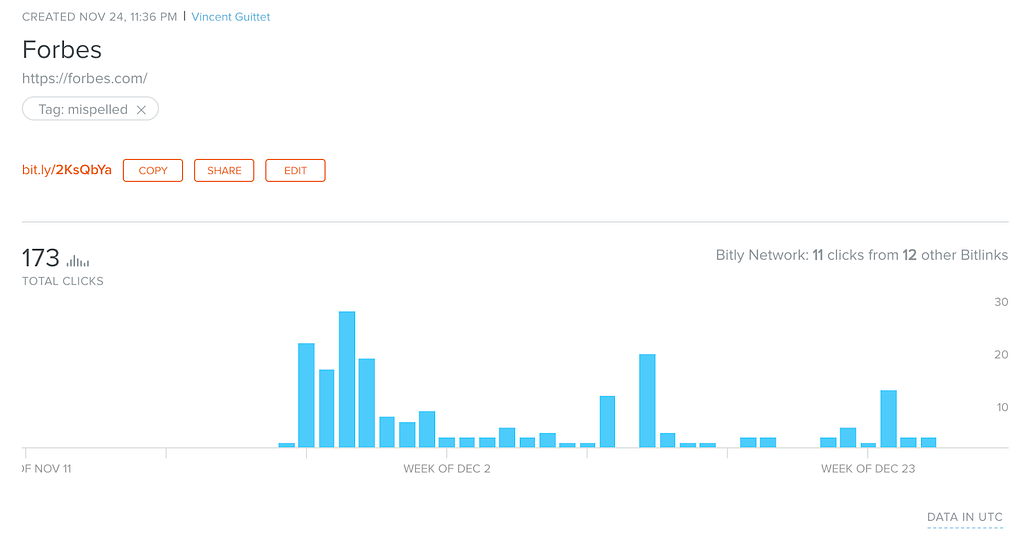This screenshot has width=1024, height=536.
Task: Click the first tall bar near 22 clicks
Action: 306,395
